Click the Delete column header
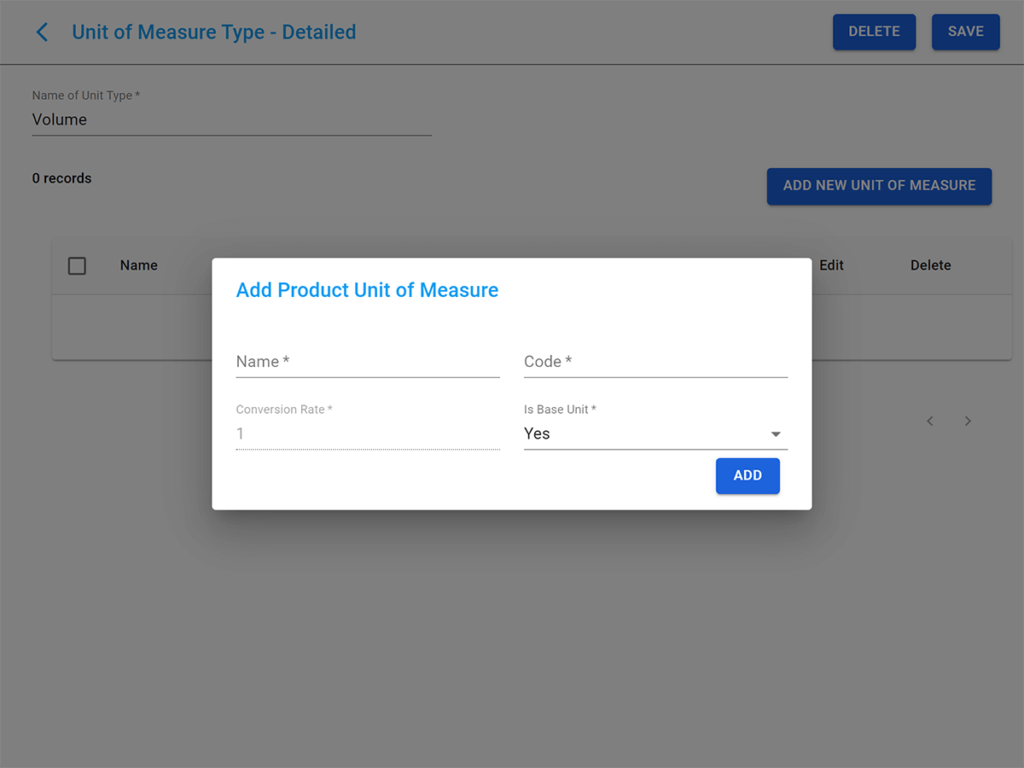1024x768 pixels. 930,265
